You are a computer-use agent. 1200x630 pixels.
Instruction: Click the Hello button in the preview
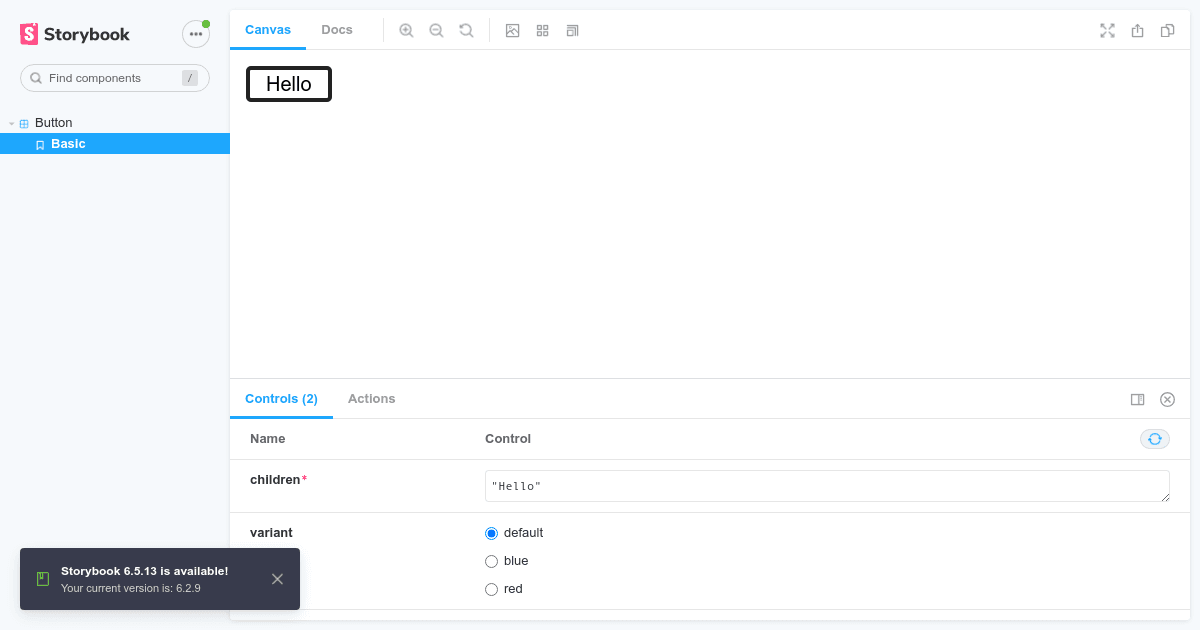(288, 84)
